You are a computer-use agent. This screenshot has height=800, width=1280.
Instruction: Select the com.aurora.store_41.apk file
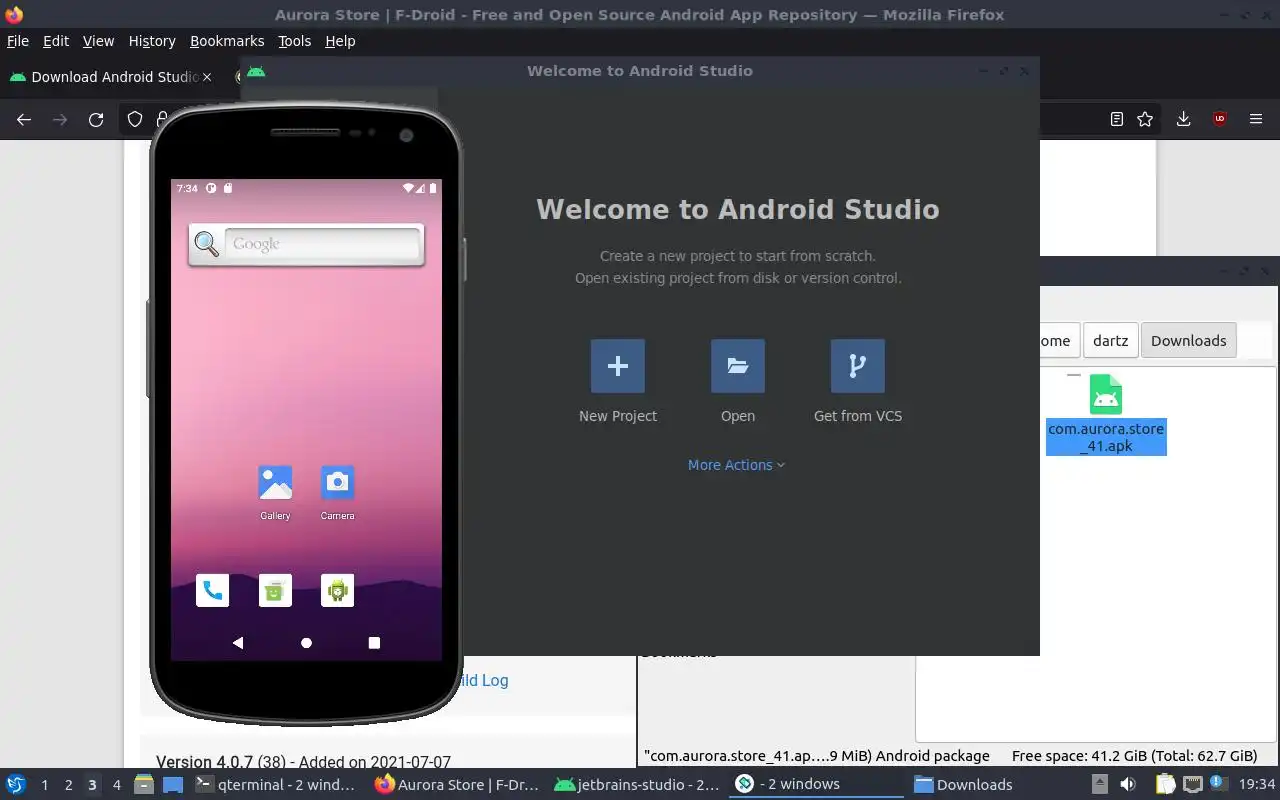pyautogui.click(x=1106, y=414)
